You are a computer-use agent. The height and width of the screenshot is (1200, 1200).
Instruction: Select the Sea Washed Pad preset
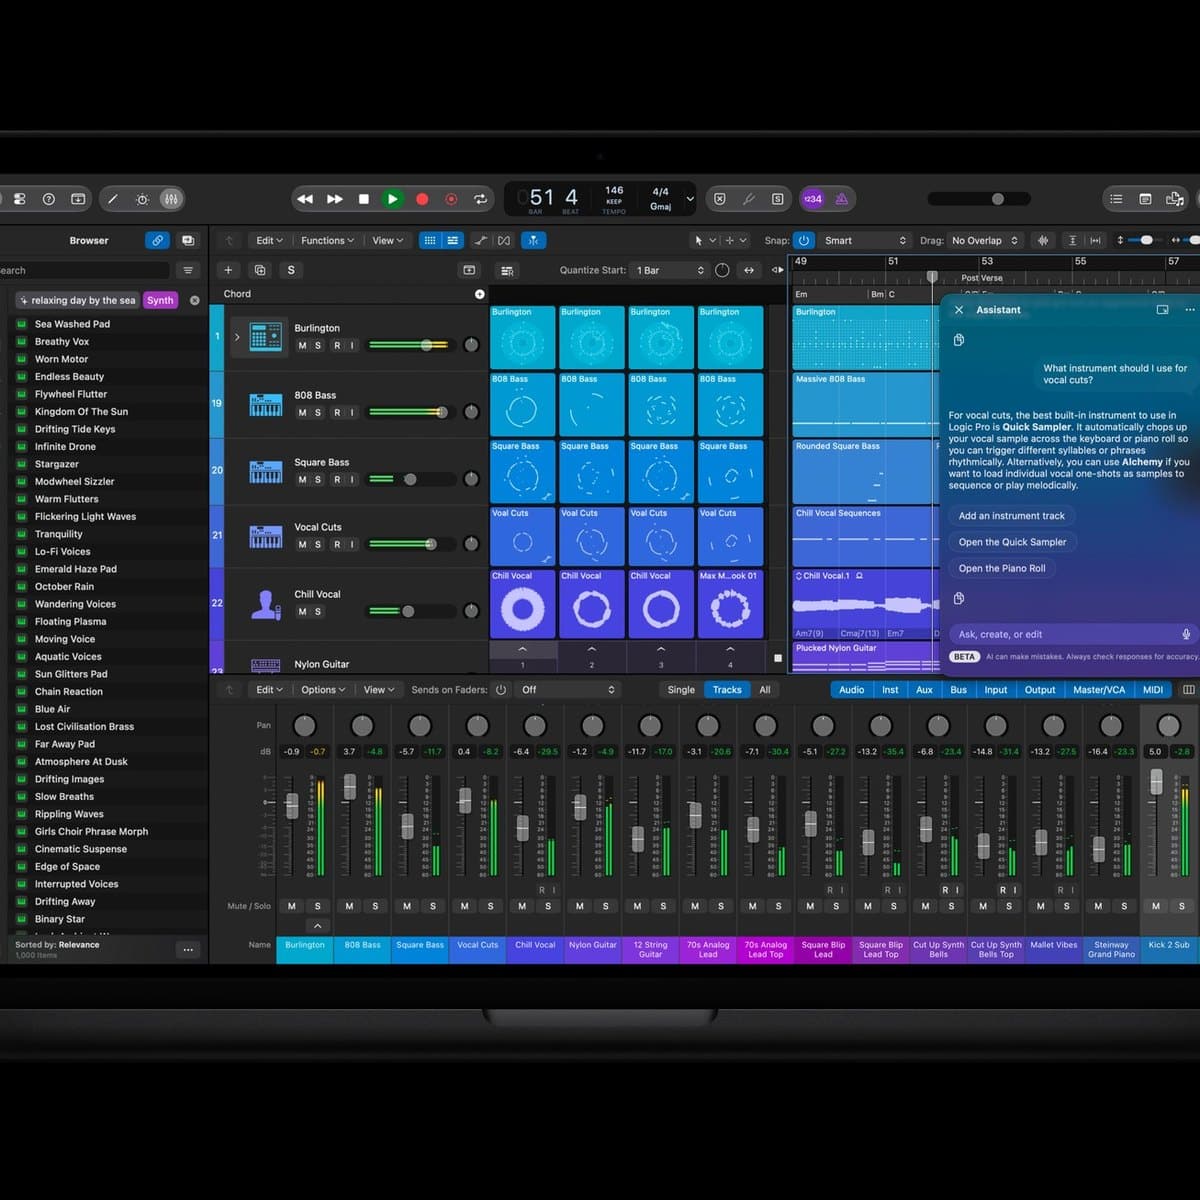pyautogui.click(x=72, y=324)
